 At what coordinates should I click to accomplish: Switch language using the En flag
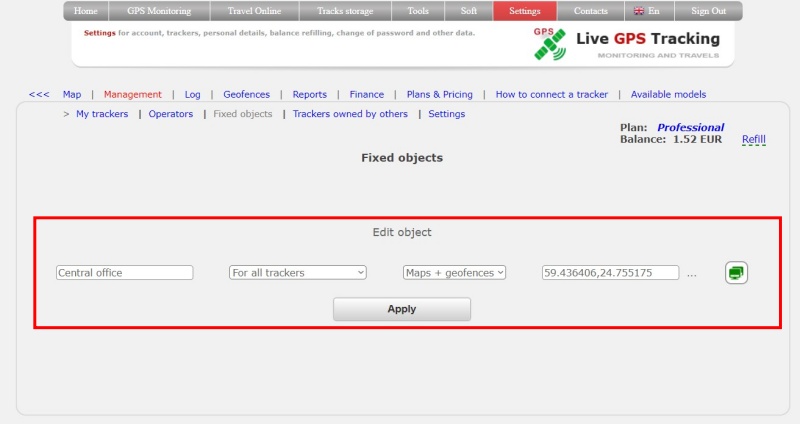646,11
